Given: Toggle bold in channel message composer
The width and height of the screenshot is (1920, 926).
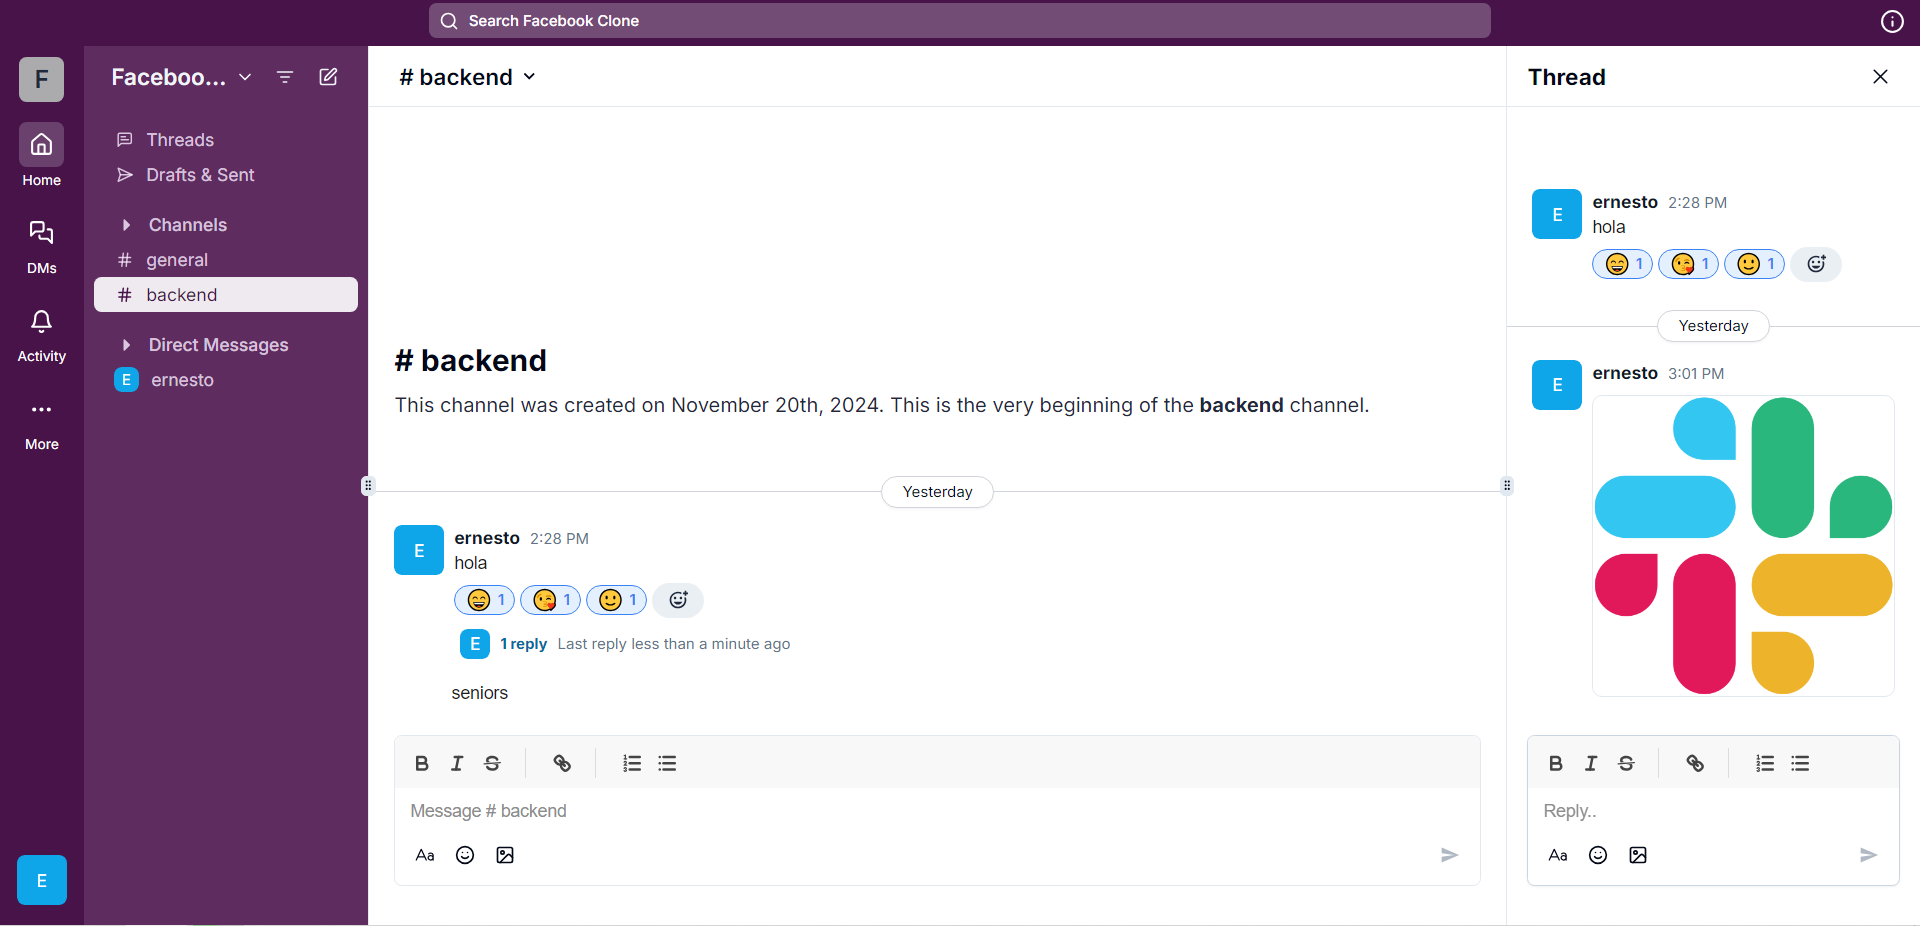Looking at the screenshot, I should [422, 763].
